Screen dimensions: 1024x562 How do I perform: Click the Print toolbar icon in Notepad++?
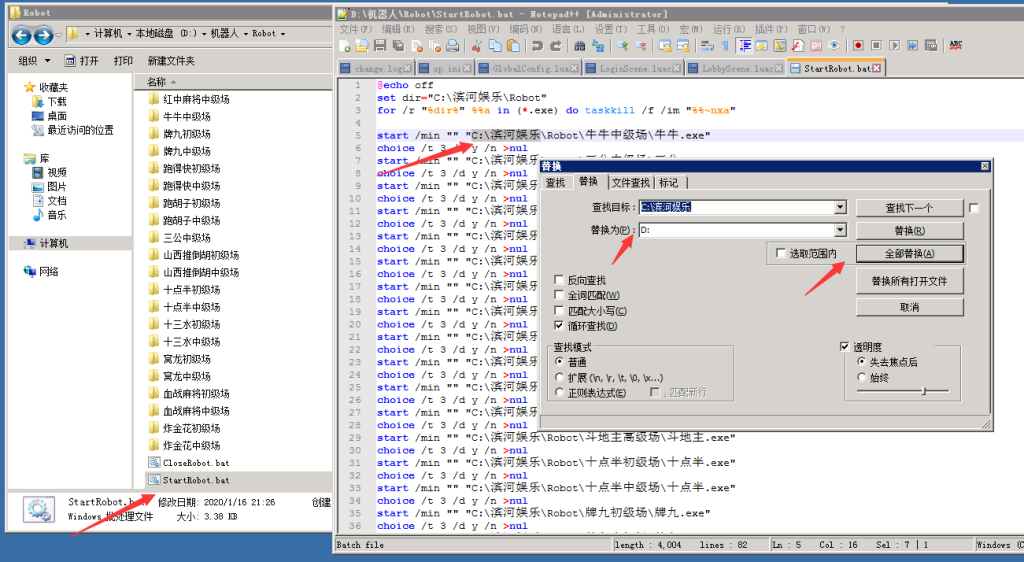[x=452, y=46]
